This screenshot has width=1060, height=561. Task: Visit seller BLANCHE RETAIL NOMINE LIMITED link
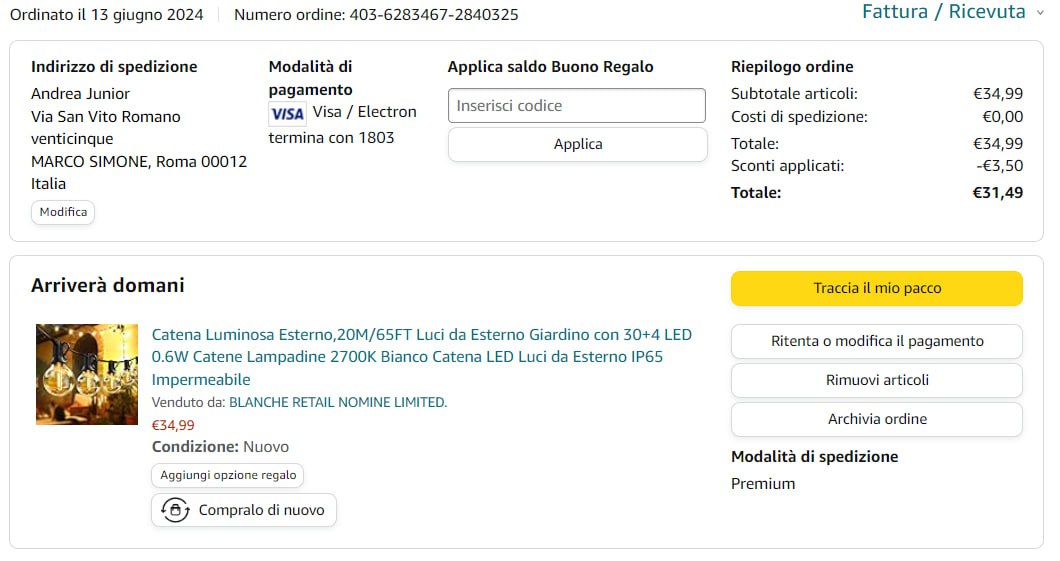click(338, 402)
